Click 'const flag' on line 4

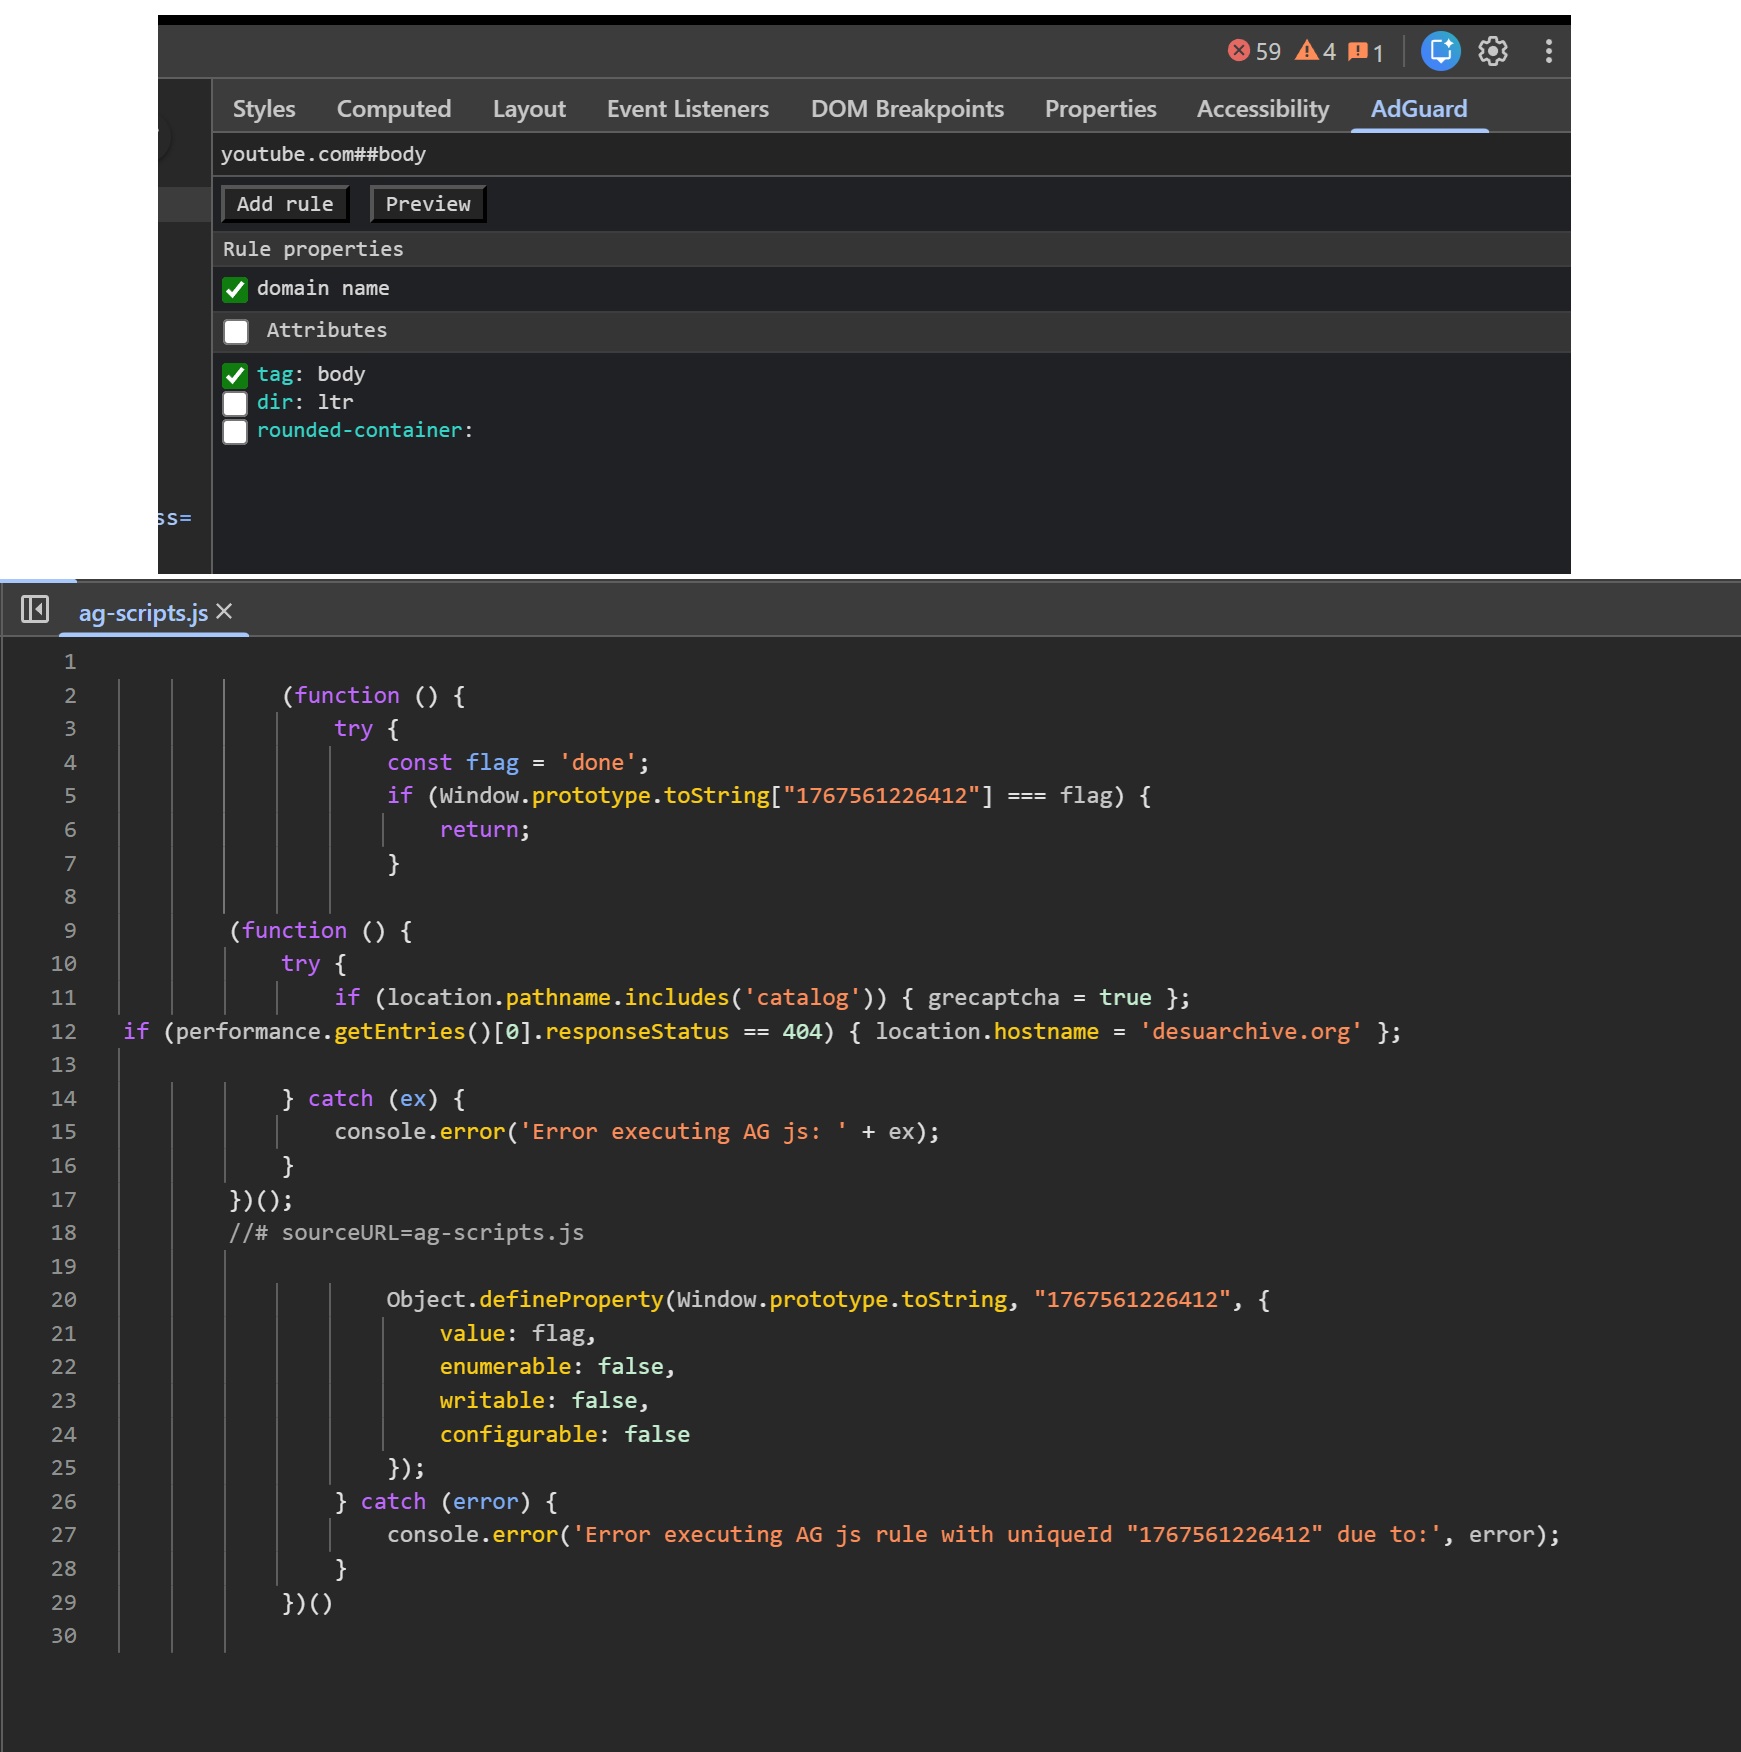(453, 762)
